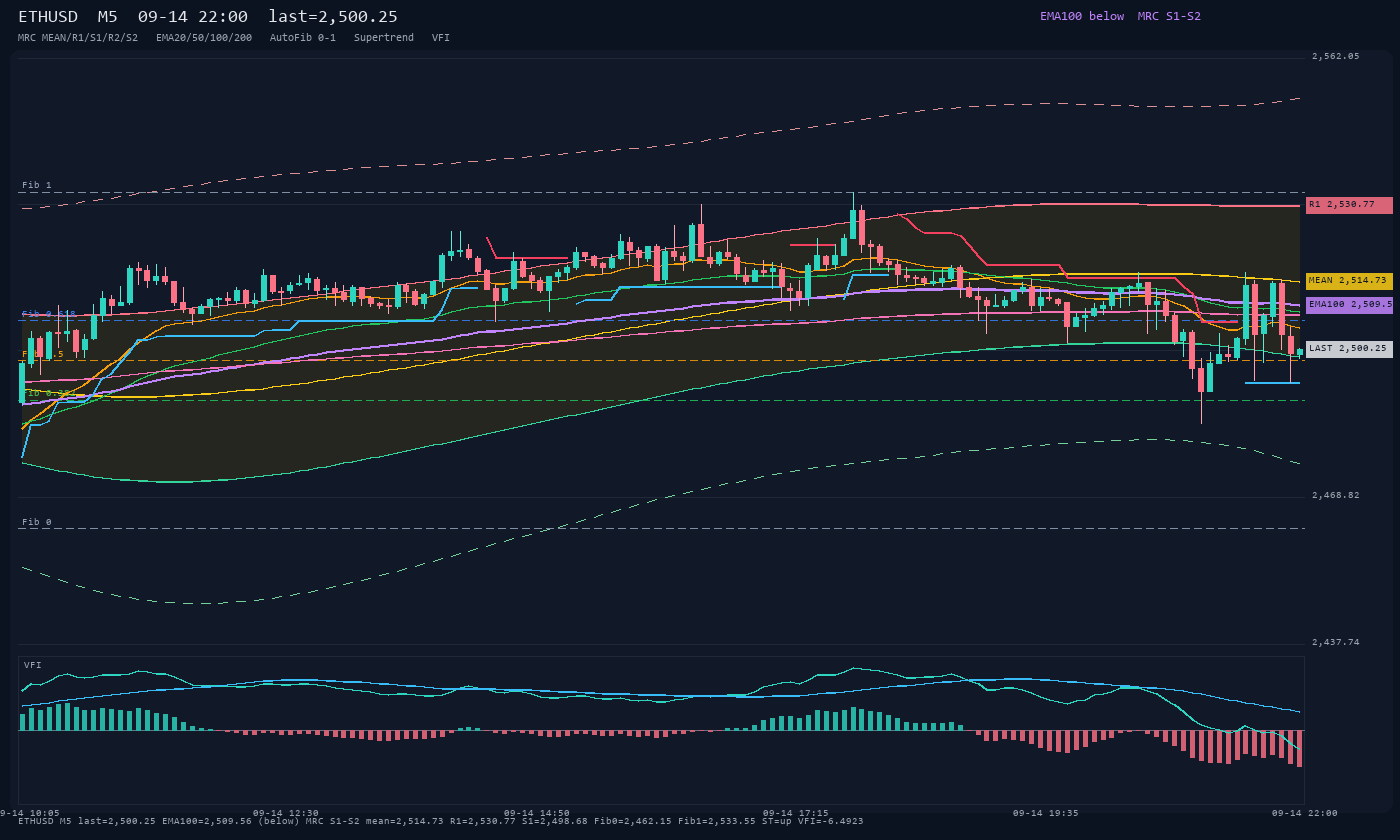Click VFI in the top indicator legend
The image size is (1400, 840).
click(441, 38)
